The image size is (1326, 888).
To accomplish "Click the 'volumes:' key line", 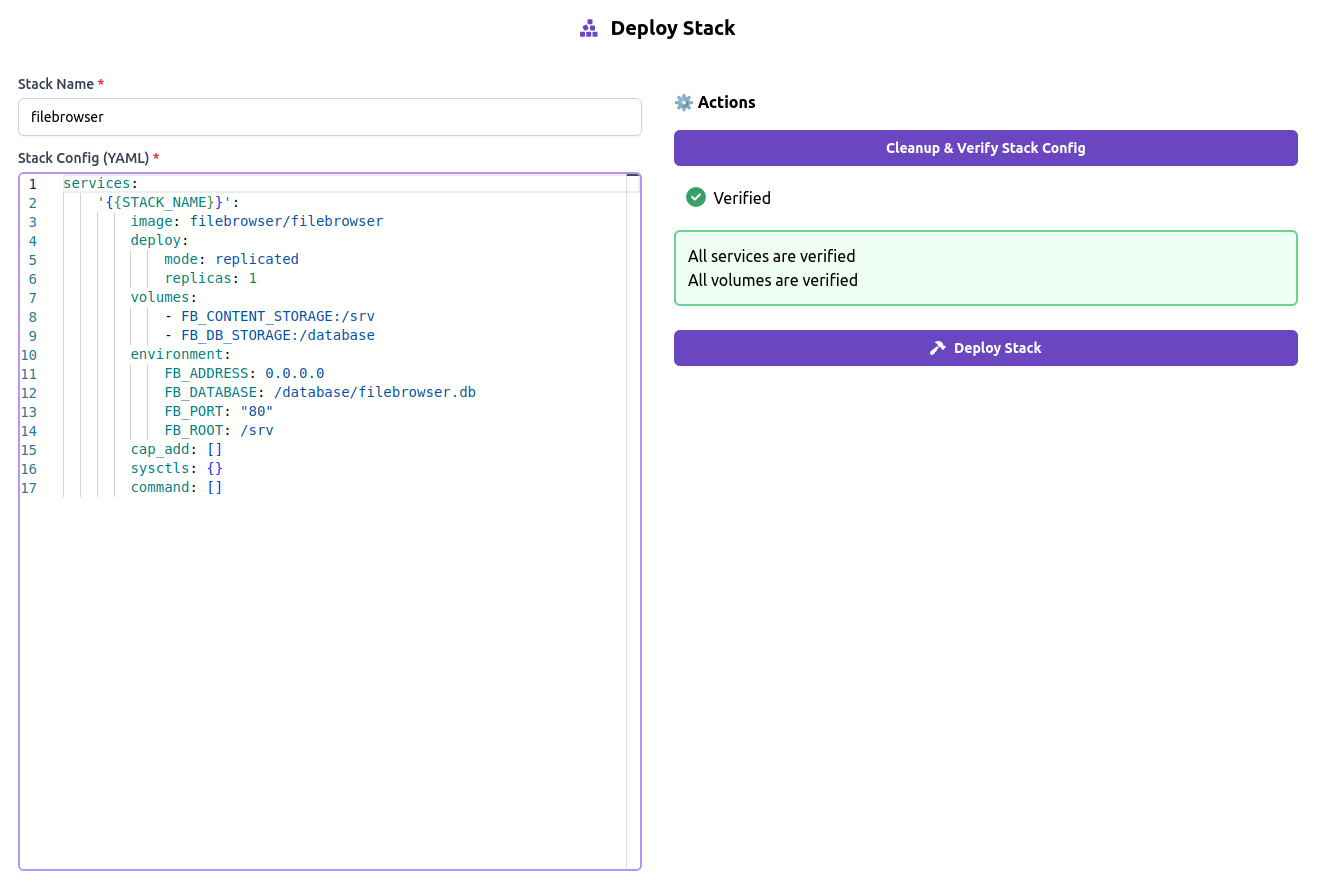I will click(164, 297).
